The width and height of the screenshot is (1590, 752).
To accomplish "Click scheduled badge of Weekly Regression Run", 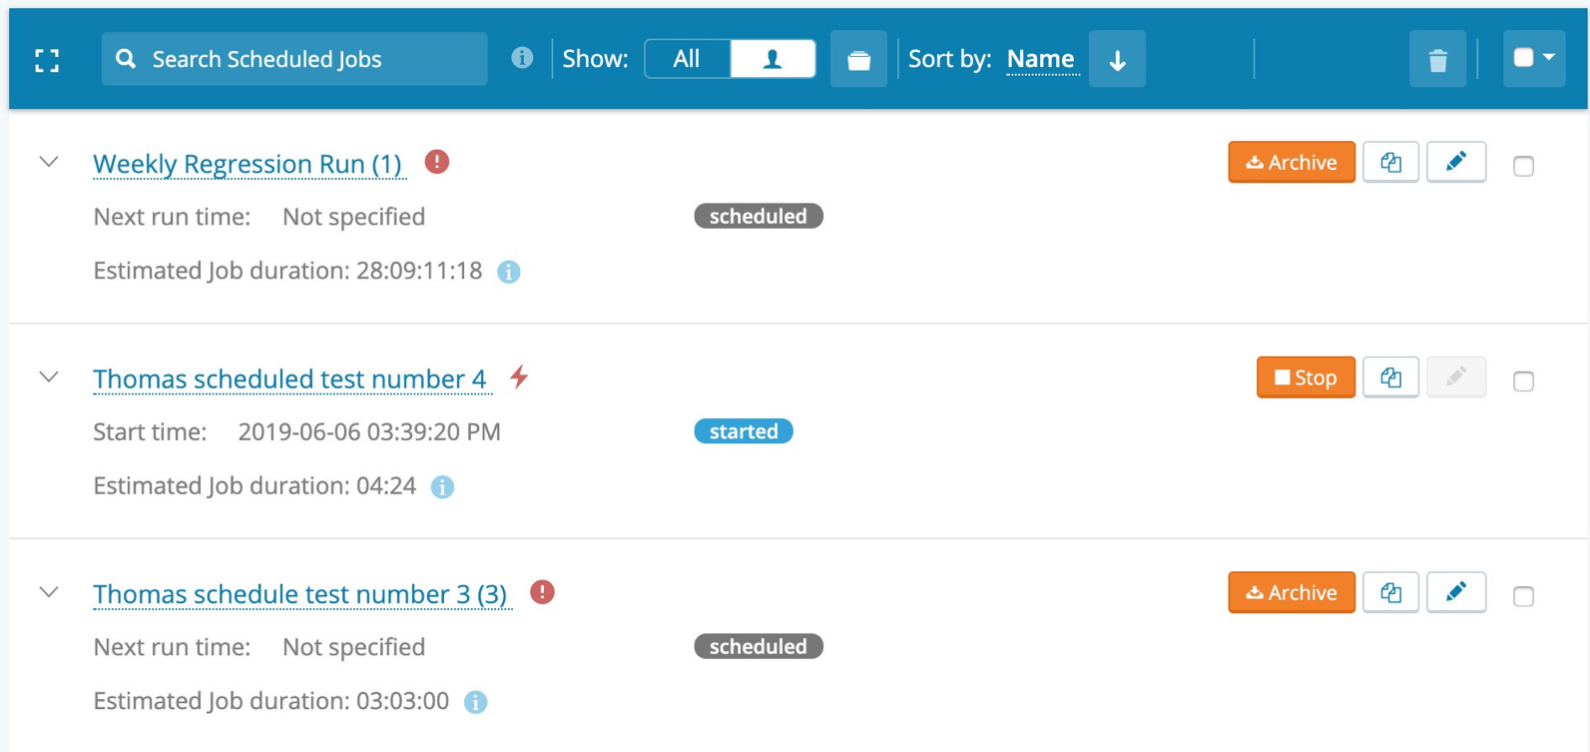I will 758,216.
